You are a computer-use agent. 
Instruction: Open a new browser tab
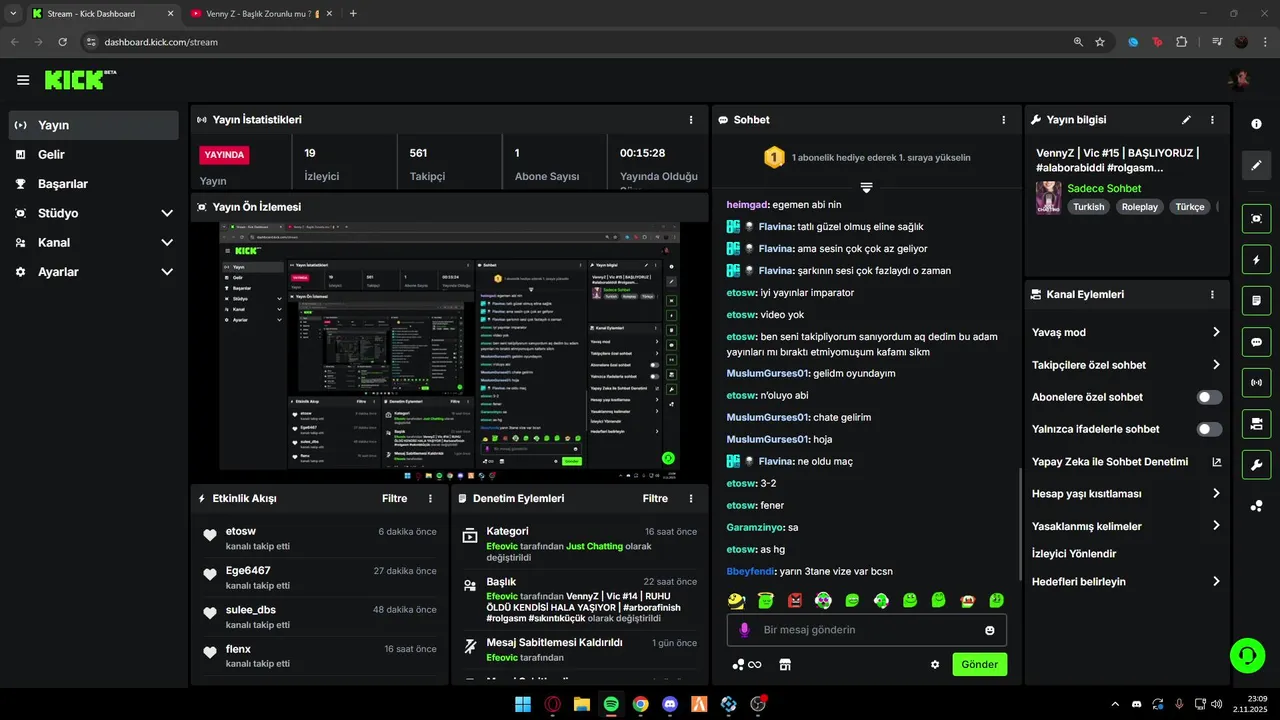pos(353,14)
